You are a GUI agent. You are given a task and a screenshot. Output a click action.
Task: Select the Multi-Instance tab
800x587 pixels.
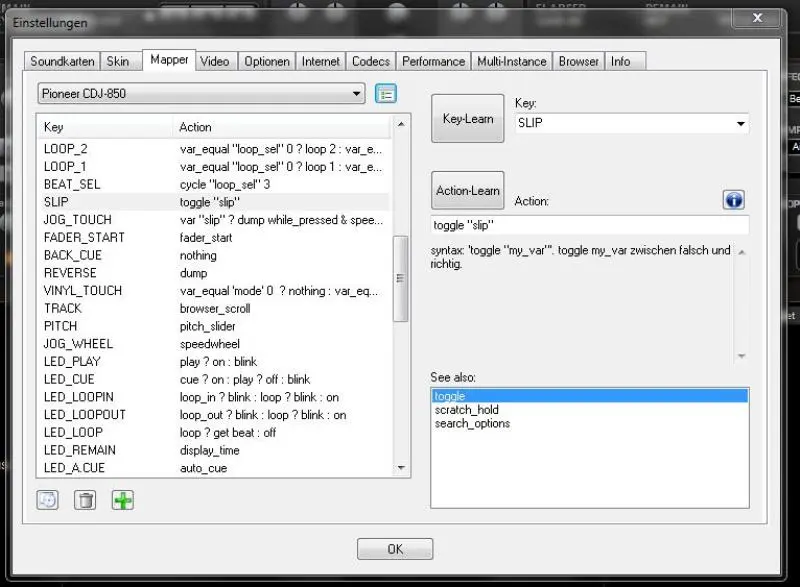click(x=513, y=61)
